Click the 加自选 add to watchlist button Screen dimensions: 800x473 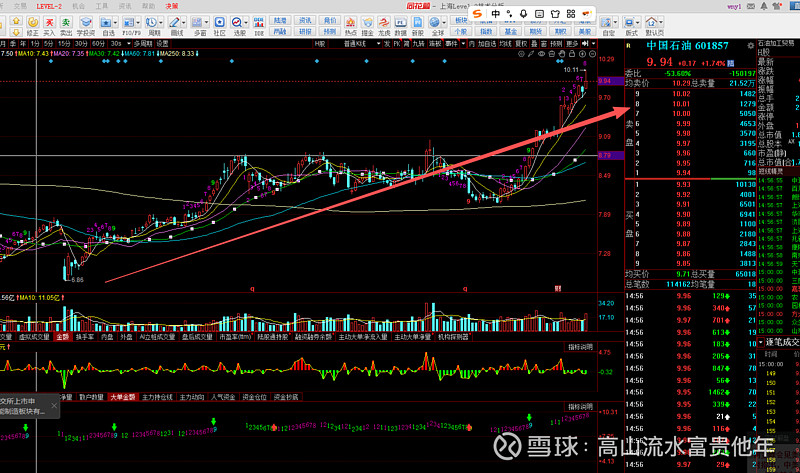click(487, 44)
